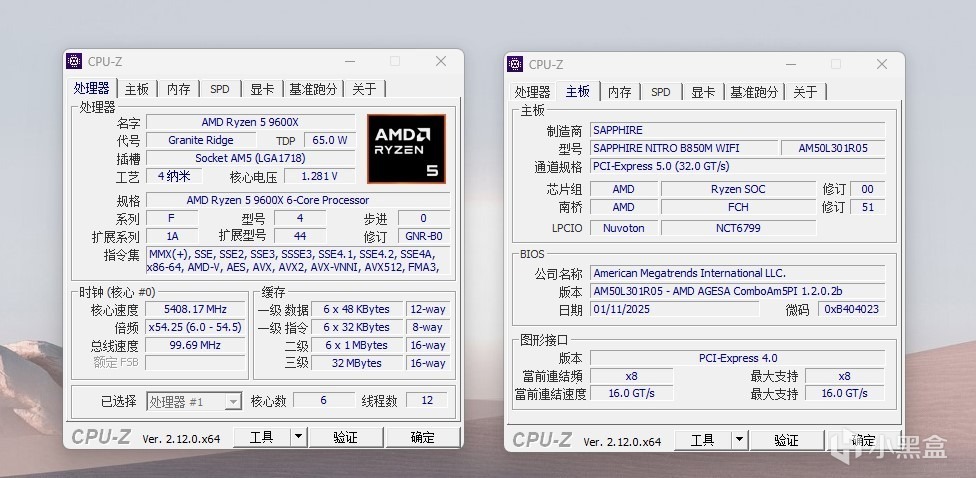Click PCI-Express 5.0 (32.0 GT/s) value
The width and height of the screenshot is (976, 478).
pos(737,166)
